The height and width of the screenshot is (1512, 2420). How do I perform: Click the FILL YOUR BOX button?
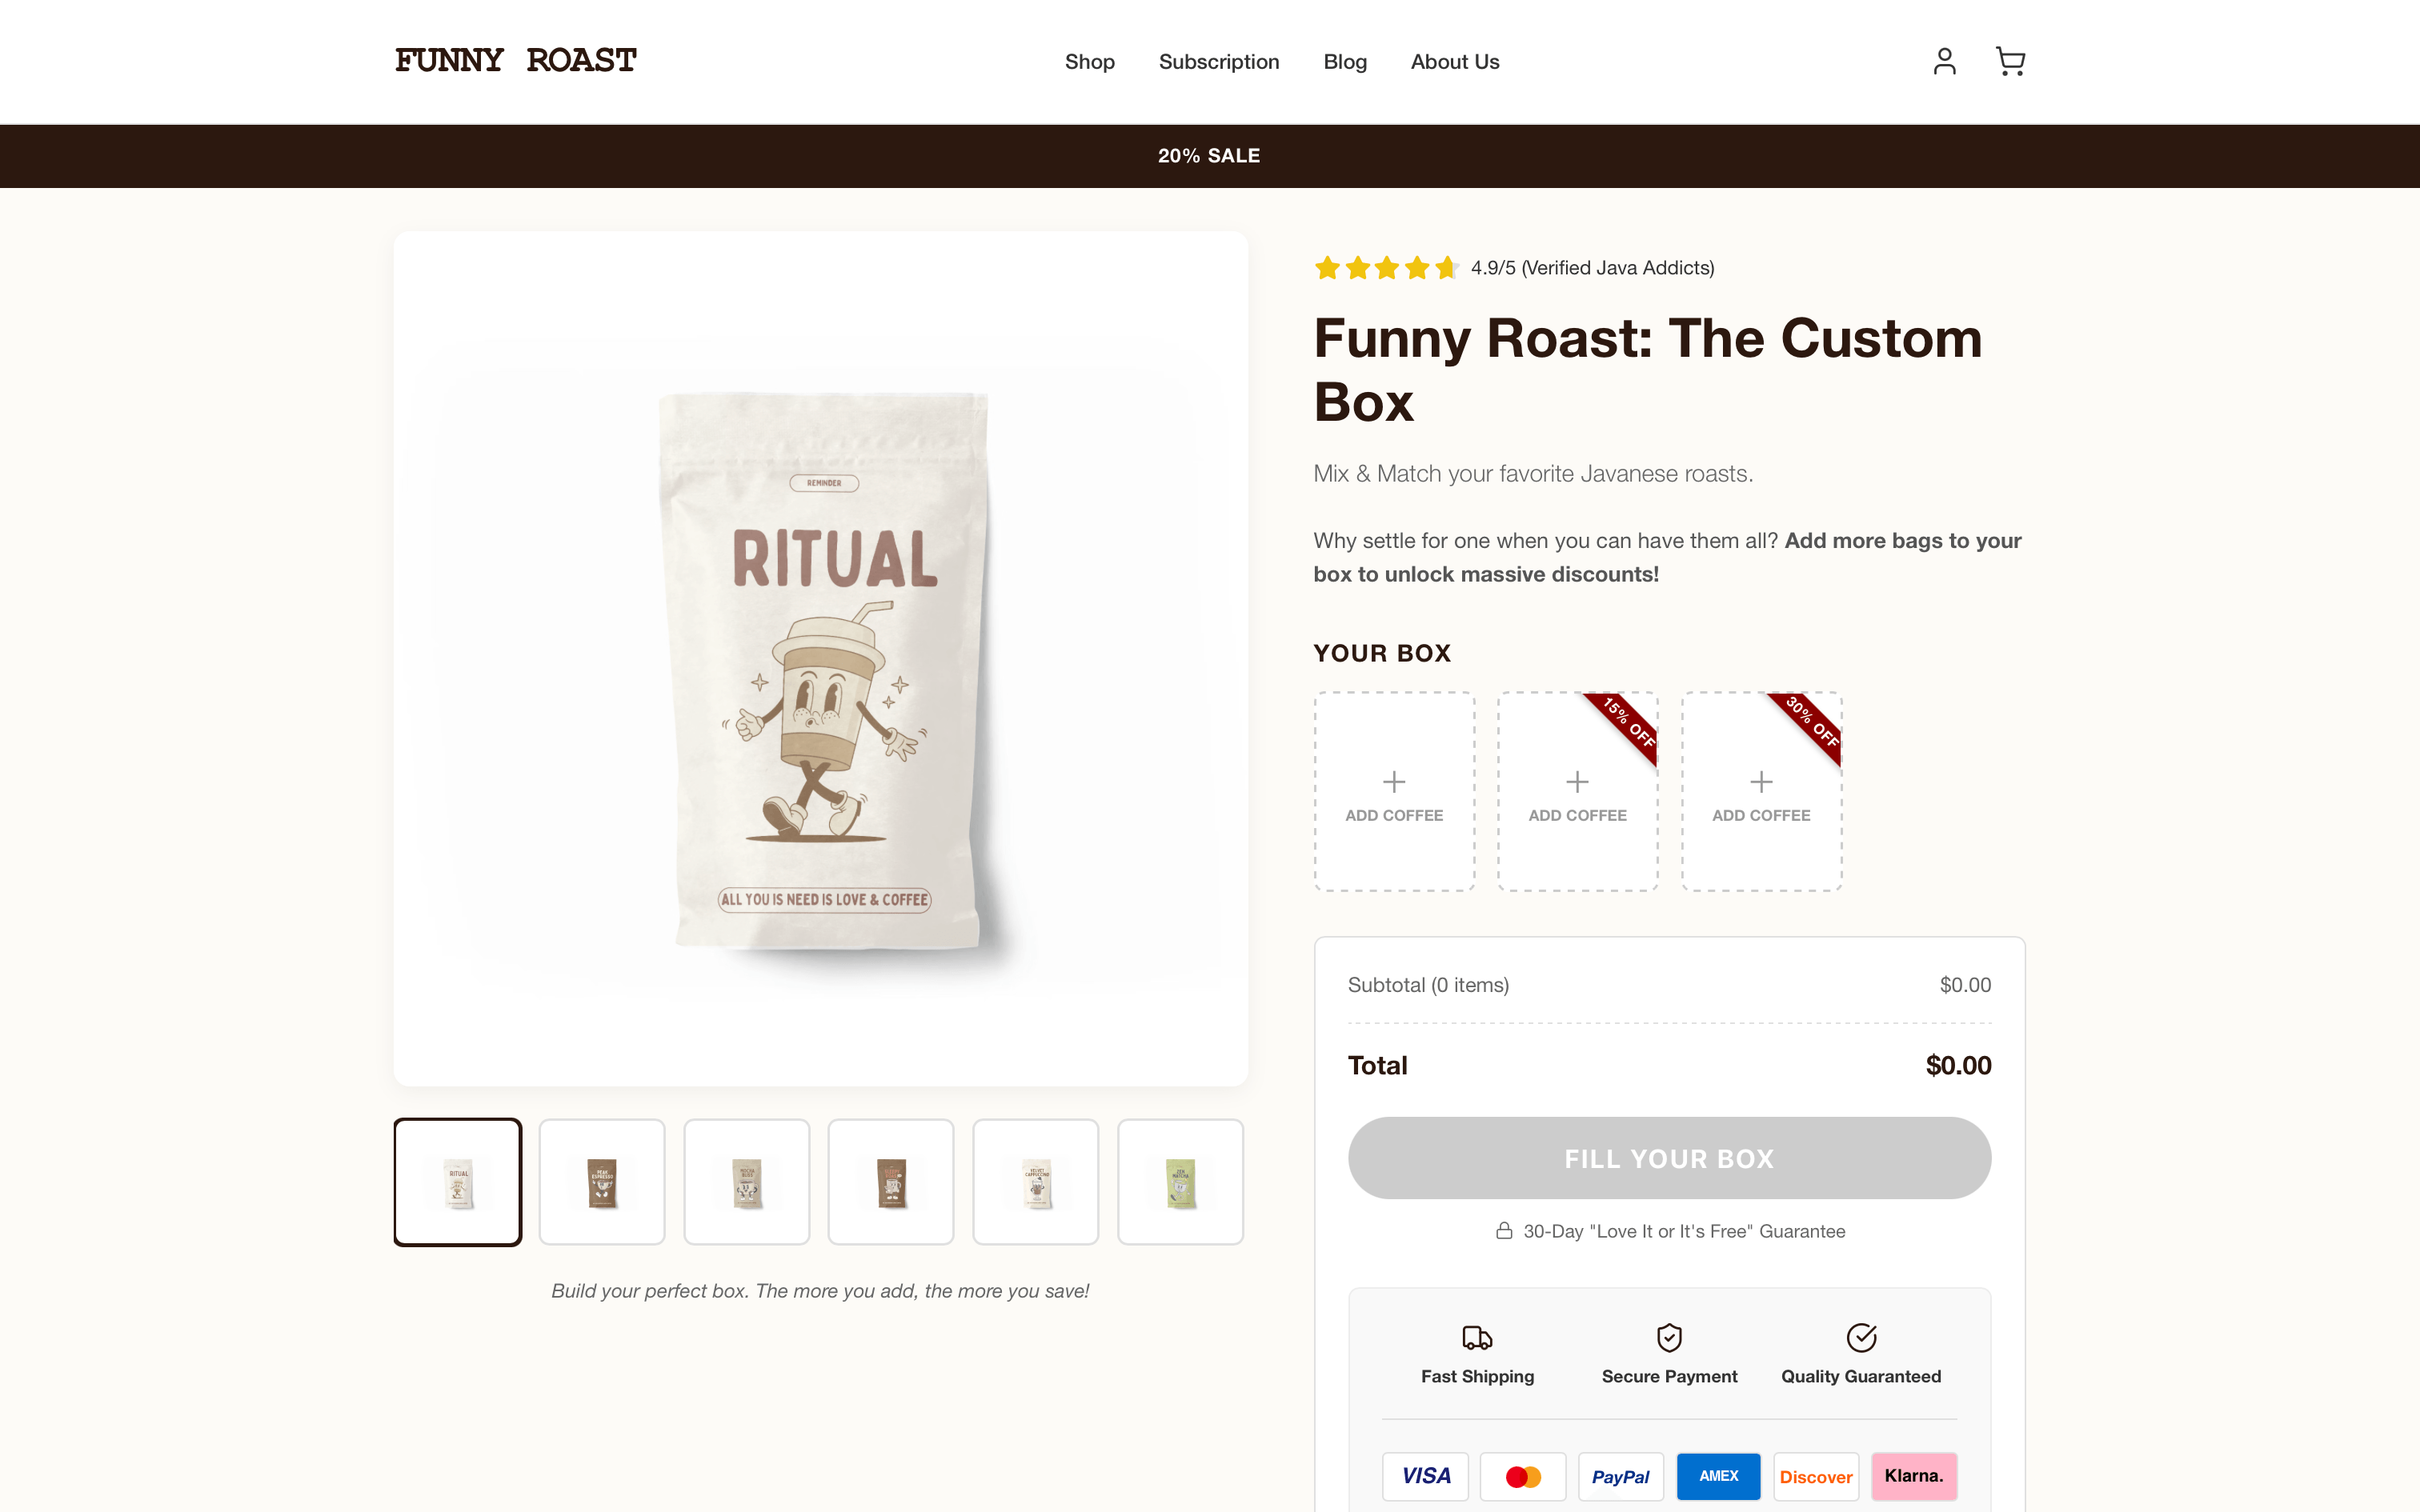[x=1668, y=1158]
